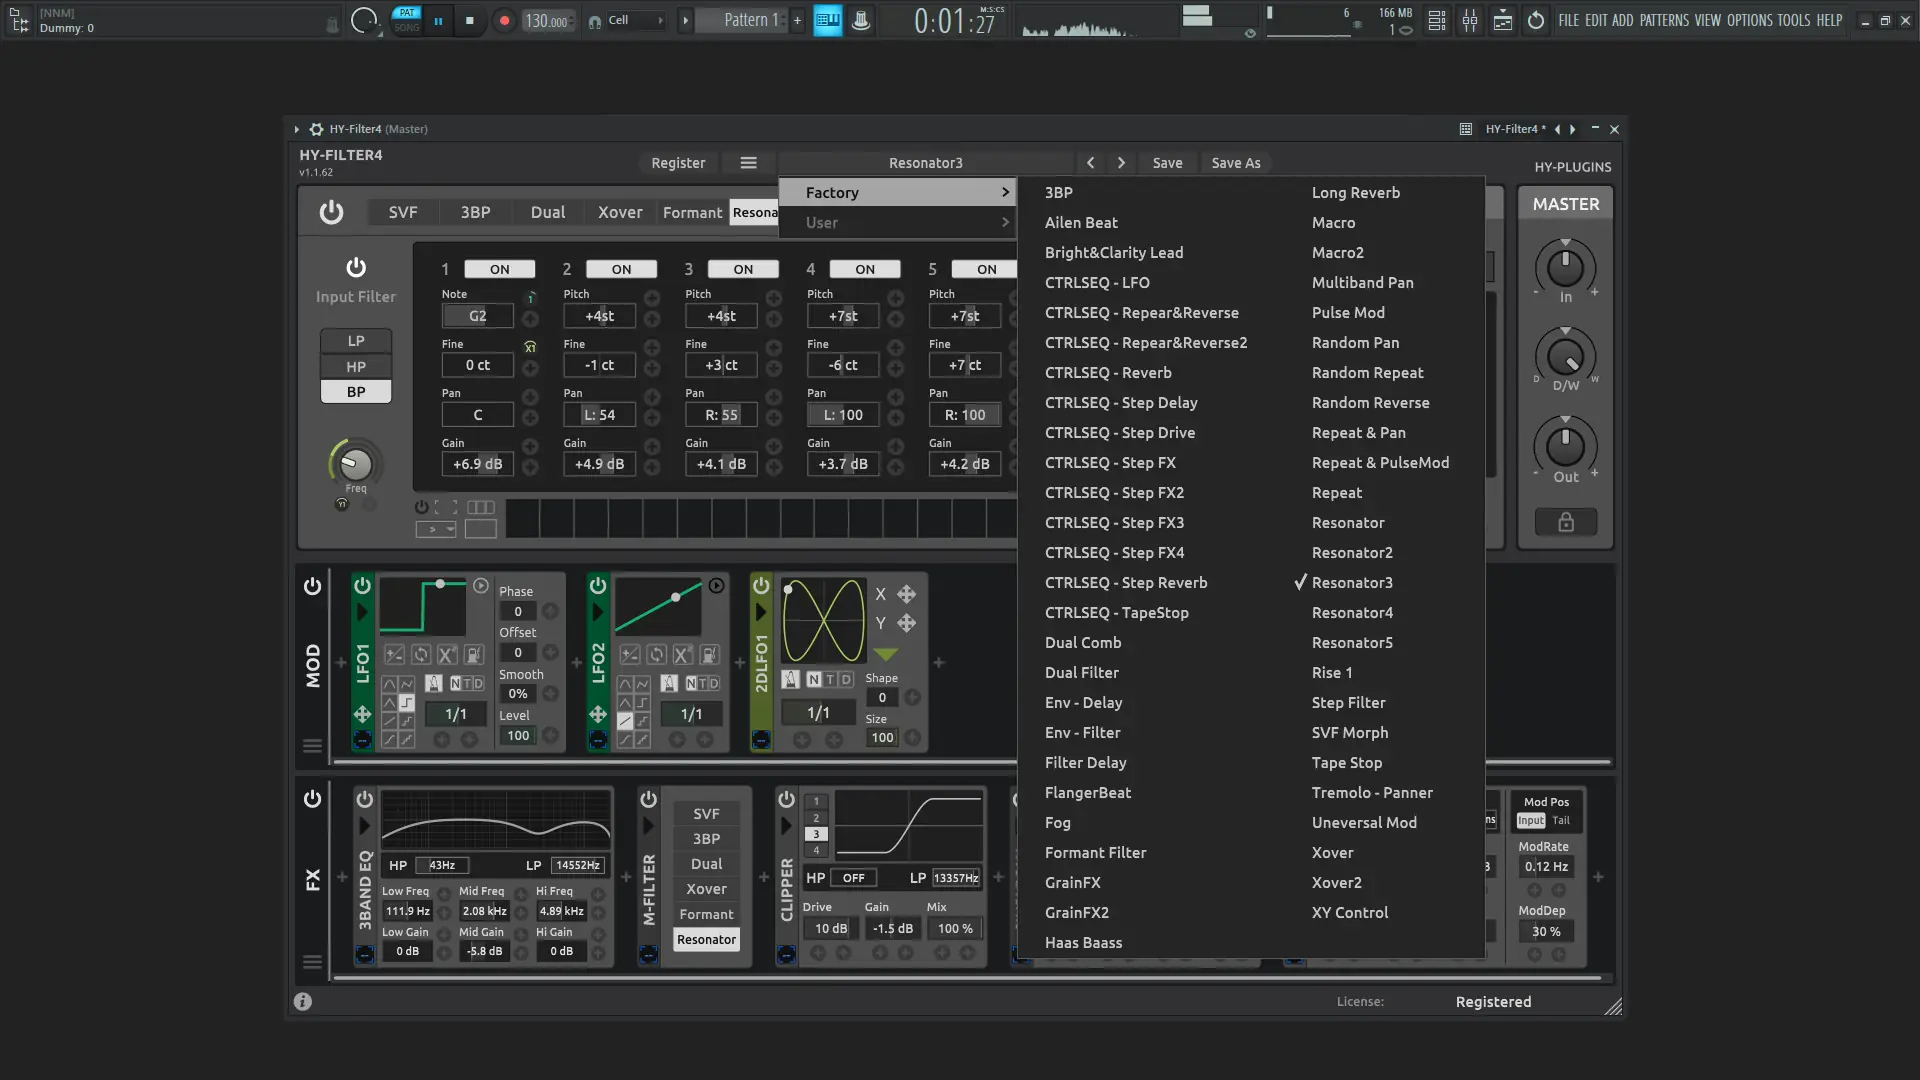
Task: Click the record button in transport bar
Action: point(504,20)
